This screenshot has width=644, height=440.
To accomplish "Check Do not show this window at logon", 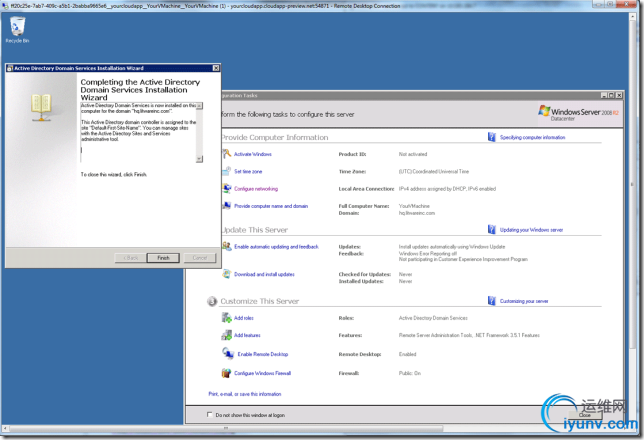I will pos(209,415).
